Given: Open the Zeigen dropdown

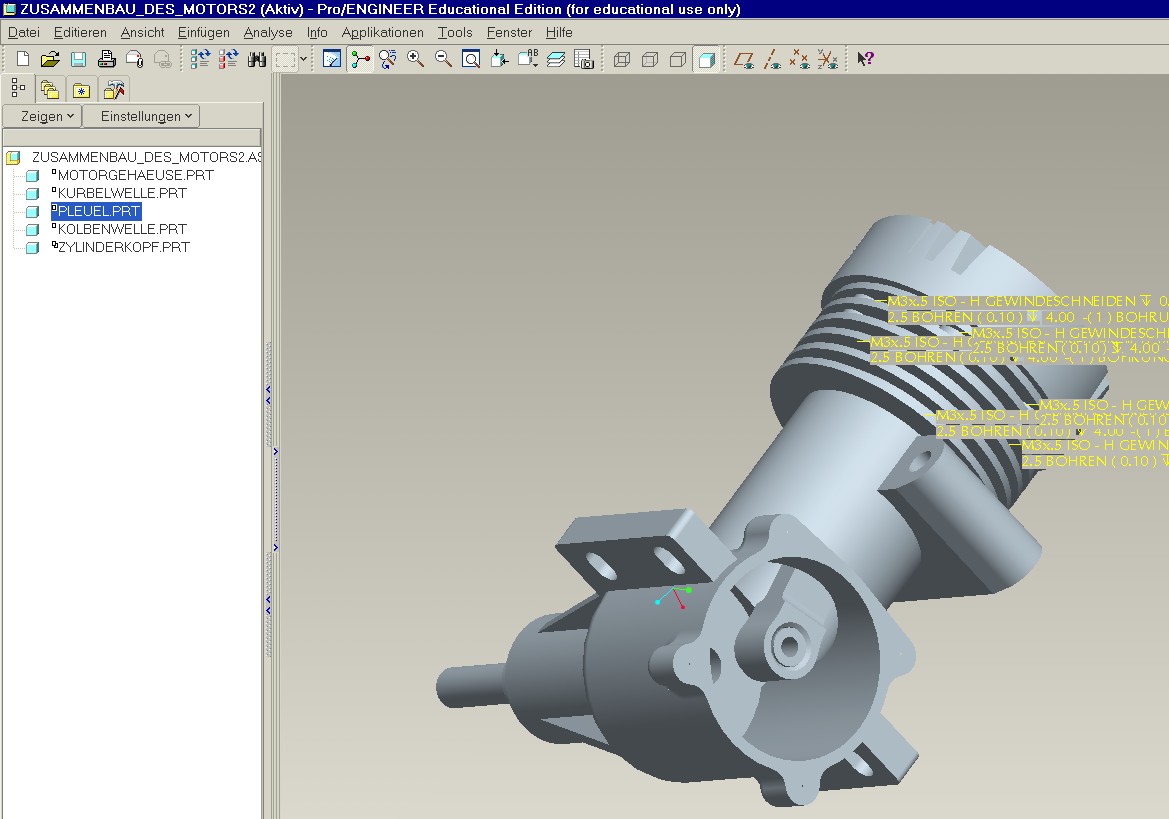Looking at the screenshot, I should point(41,116).
